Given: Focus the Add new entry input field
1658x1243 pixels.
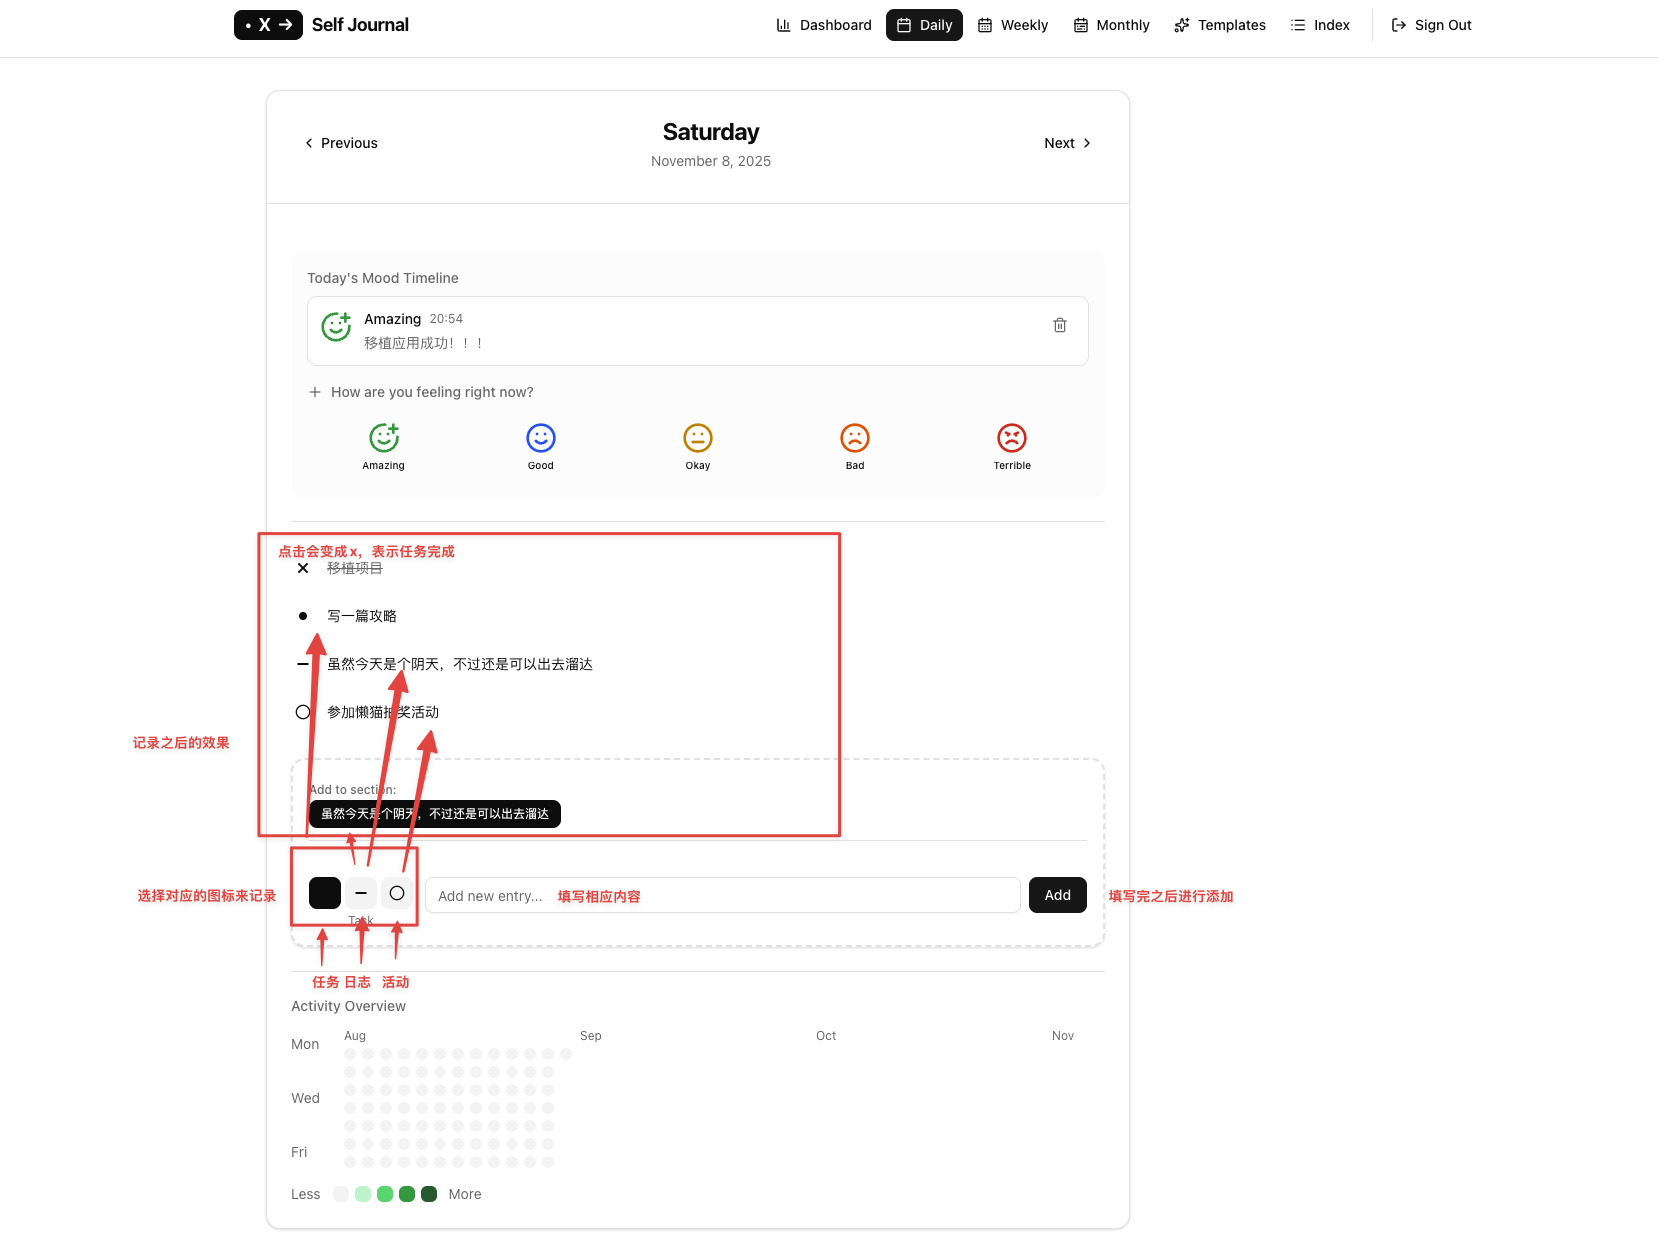Looking at the screenshot, I should 723,895.
